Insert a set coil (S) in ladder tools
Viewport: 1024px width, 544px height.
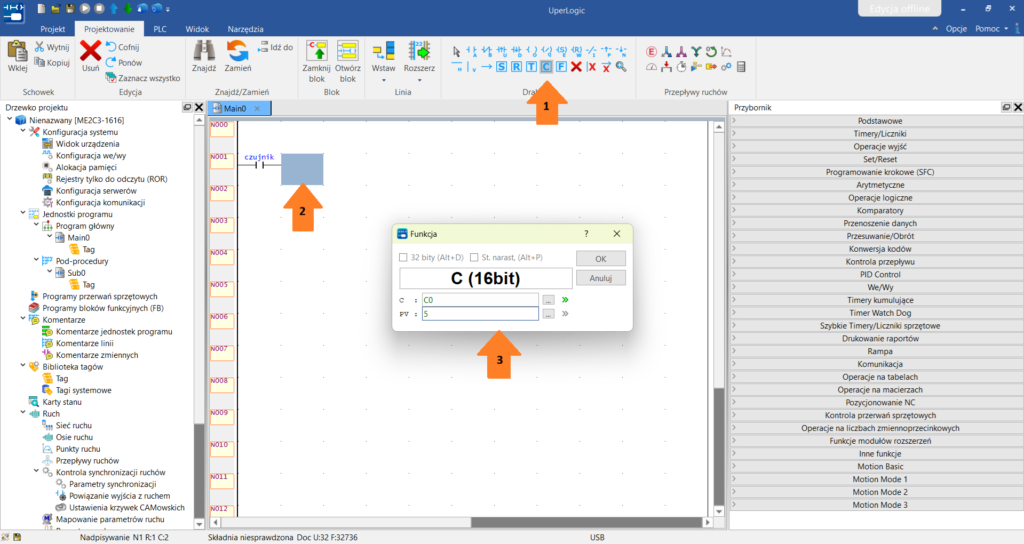(x=562, y=51)
